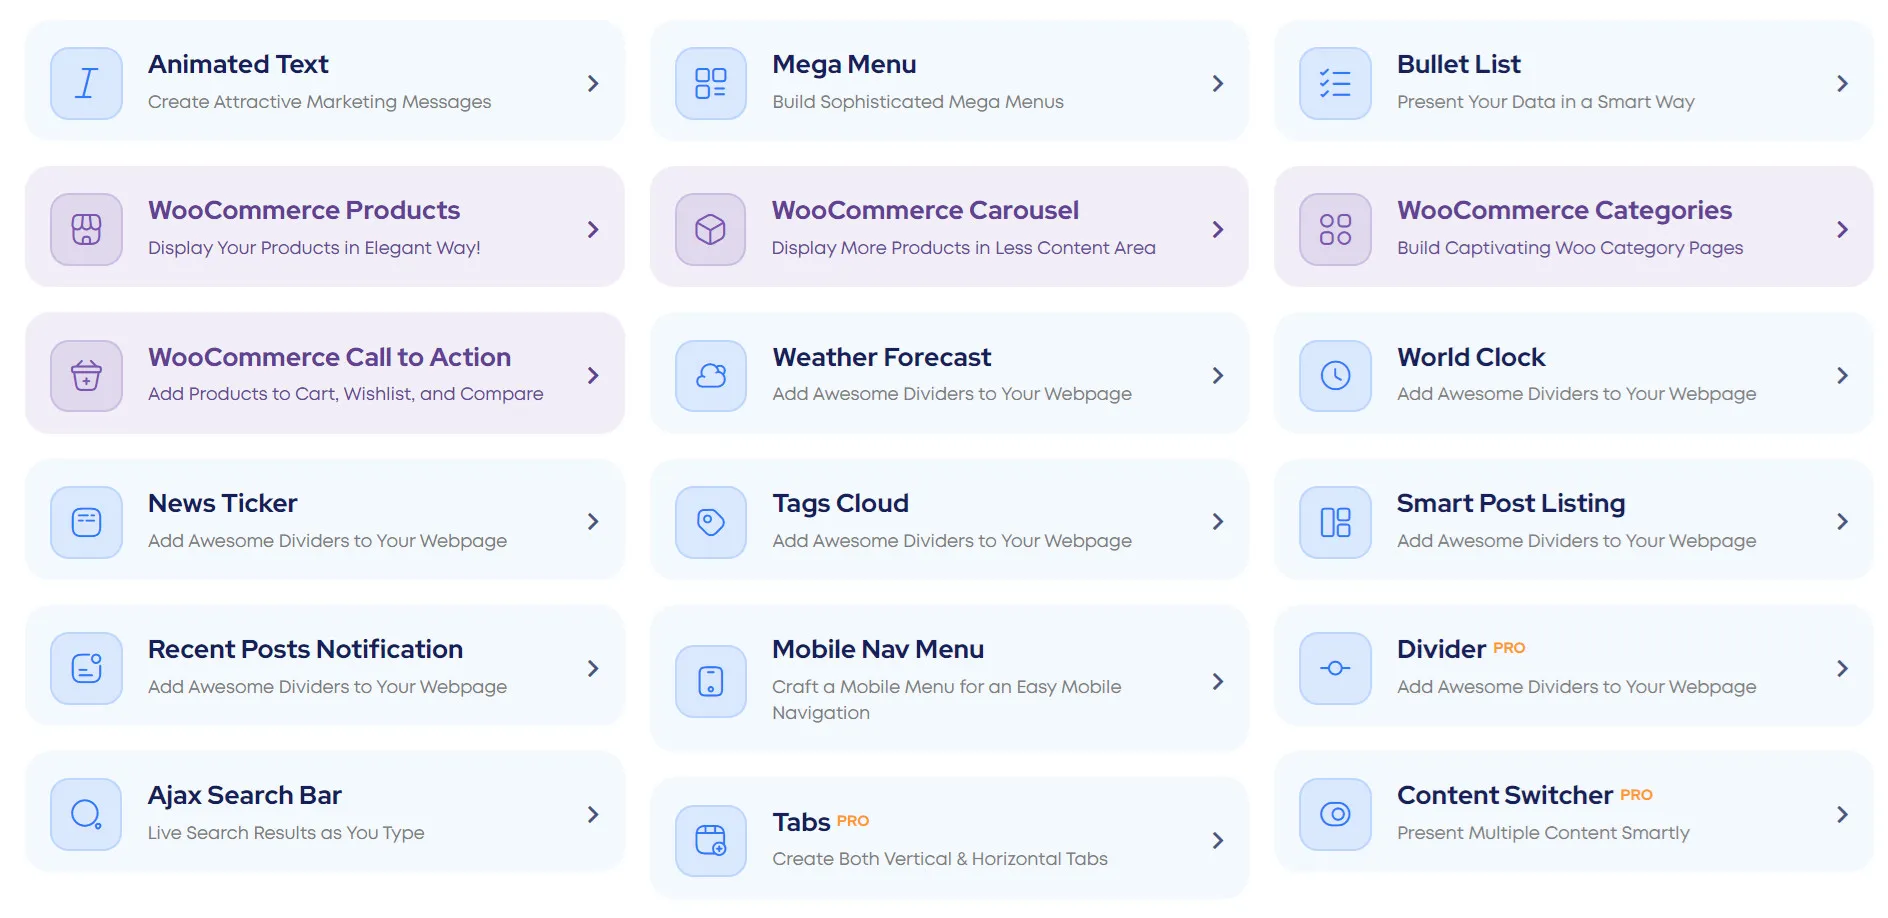Click the World Clock icon

pyautogui.click(x=1335, y=376)
